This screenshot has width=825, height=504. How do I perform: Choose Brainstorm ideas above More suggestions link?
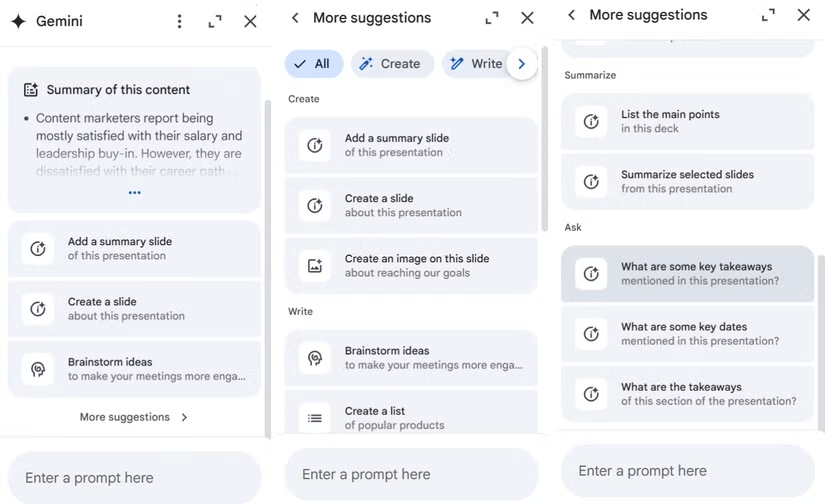(x=134, y=369)
